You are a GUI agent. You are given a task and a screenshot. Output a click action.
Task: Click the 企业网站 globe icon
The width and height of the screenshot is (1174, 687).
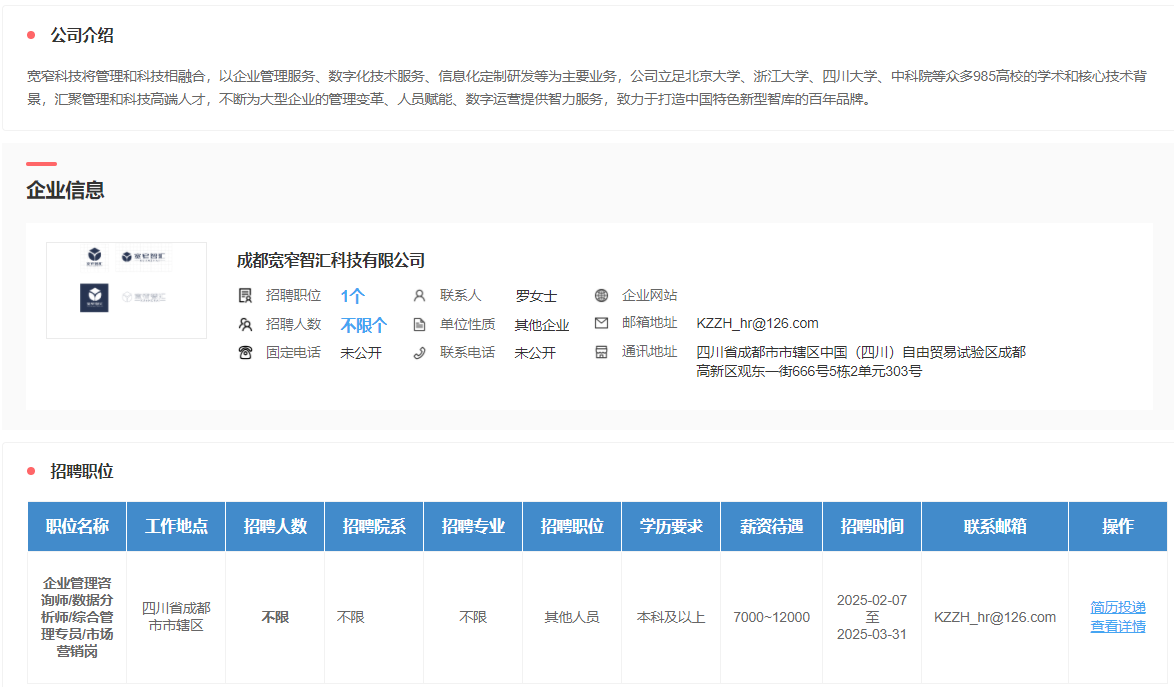[601, 295]
